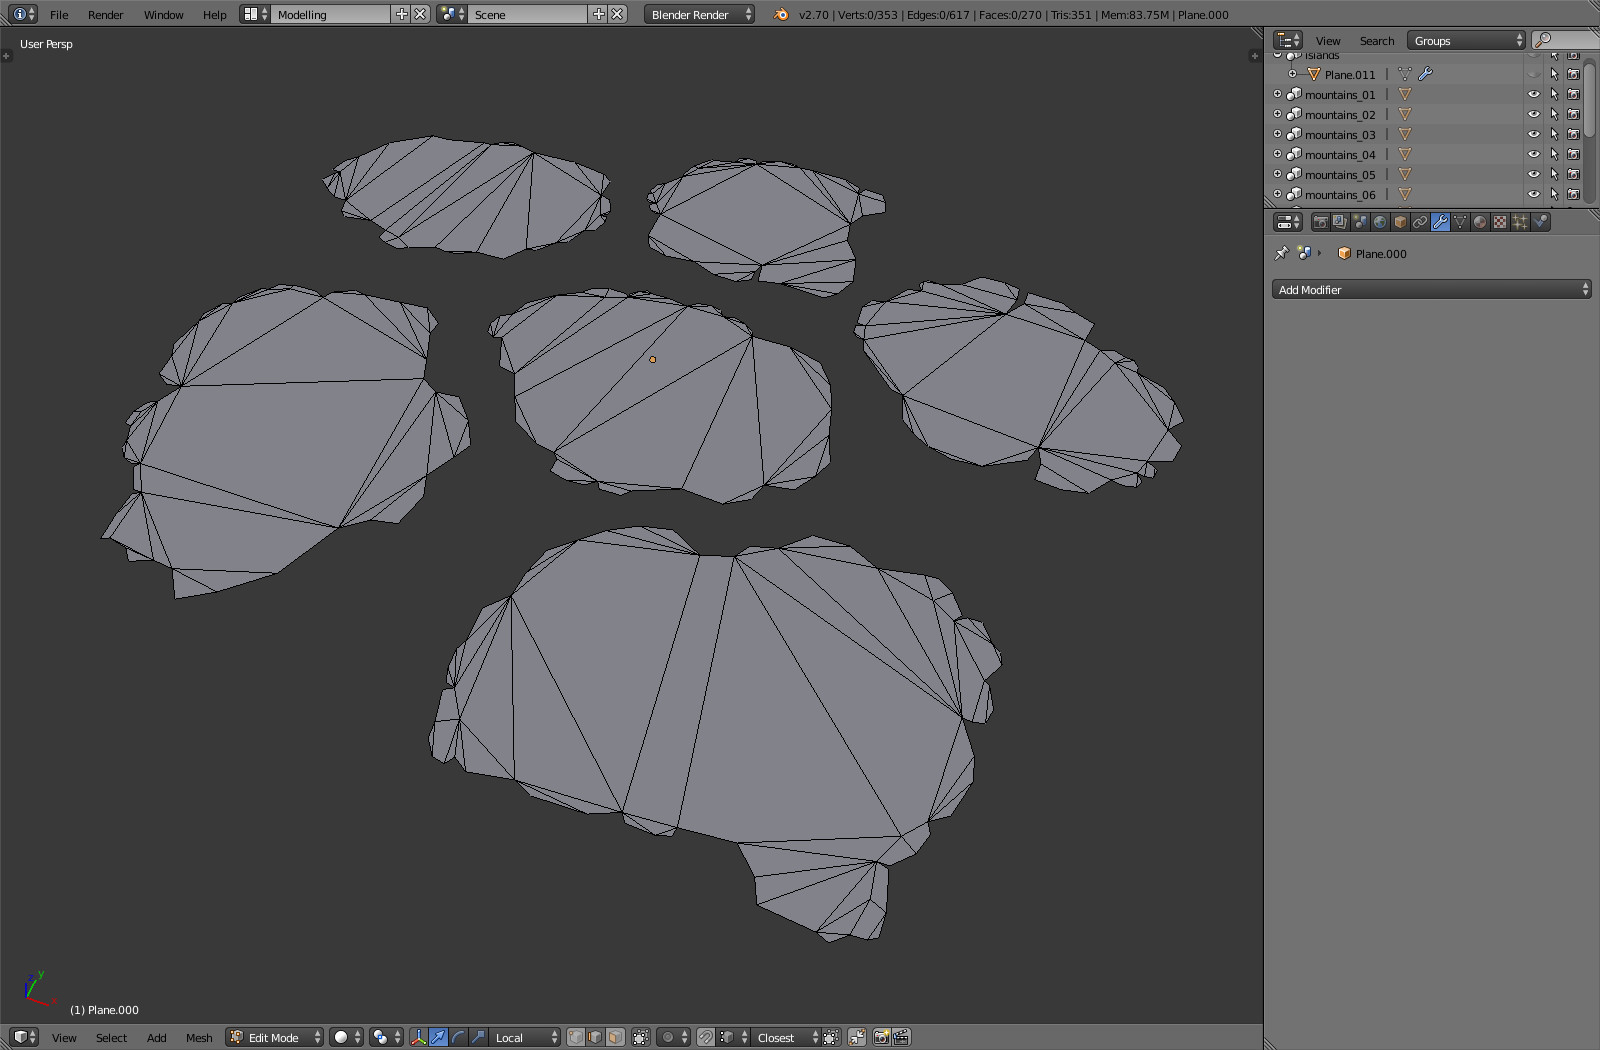Screen dimensions: 1600x1050
Task: Expand the mountains_02 group tree
Action: (x=1277, y=114)
